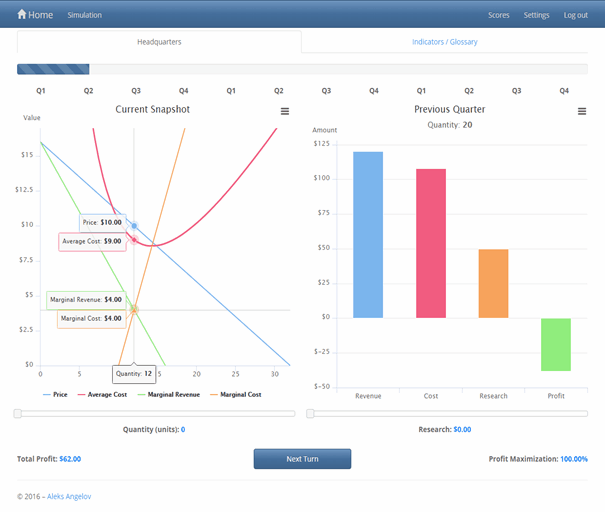Click the Home house icon
605x512 pixels.
click(x=22, y=15)
